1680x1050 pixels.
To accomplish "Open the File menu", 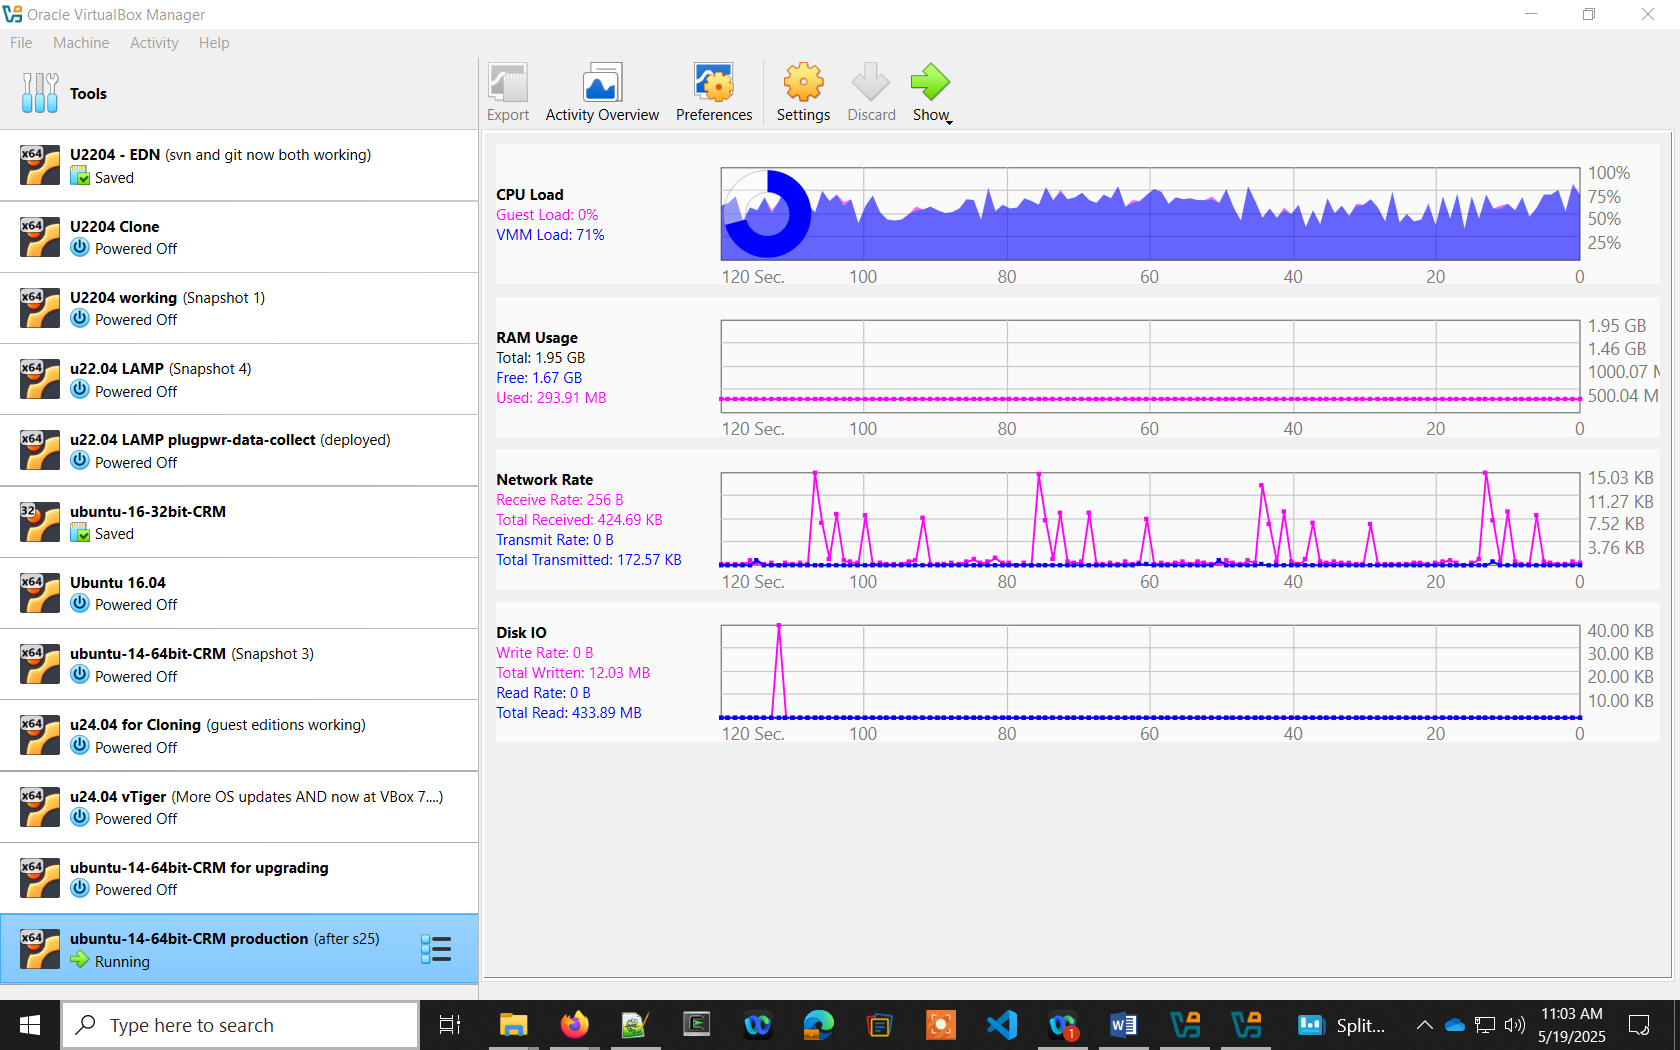I will pos(21,43).
